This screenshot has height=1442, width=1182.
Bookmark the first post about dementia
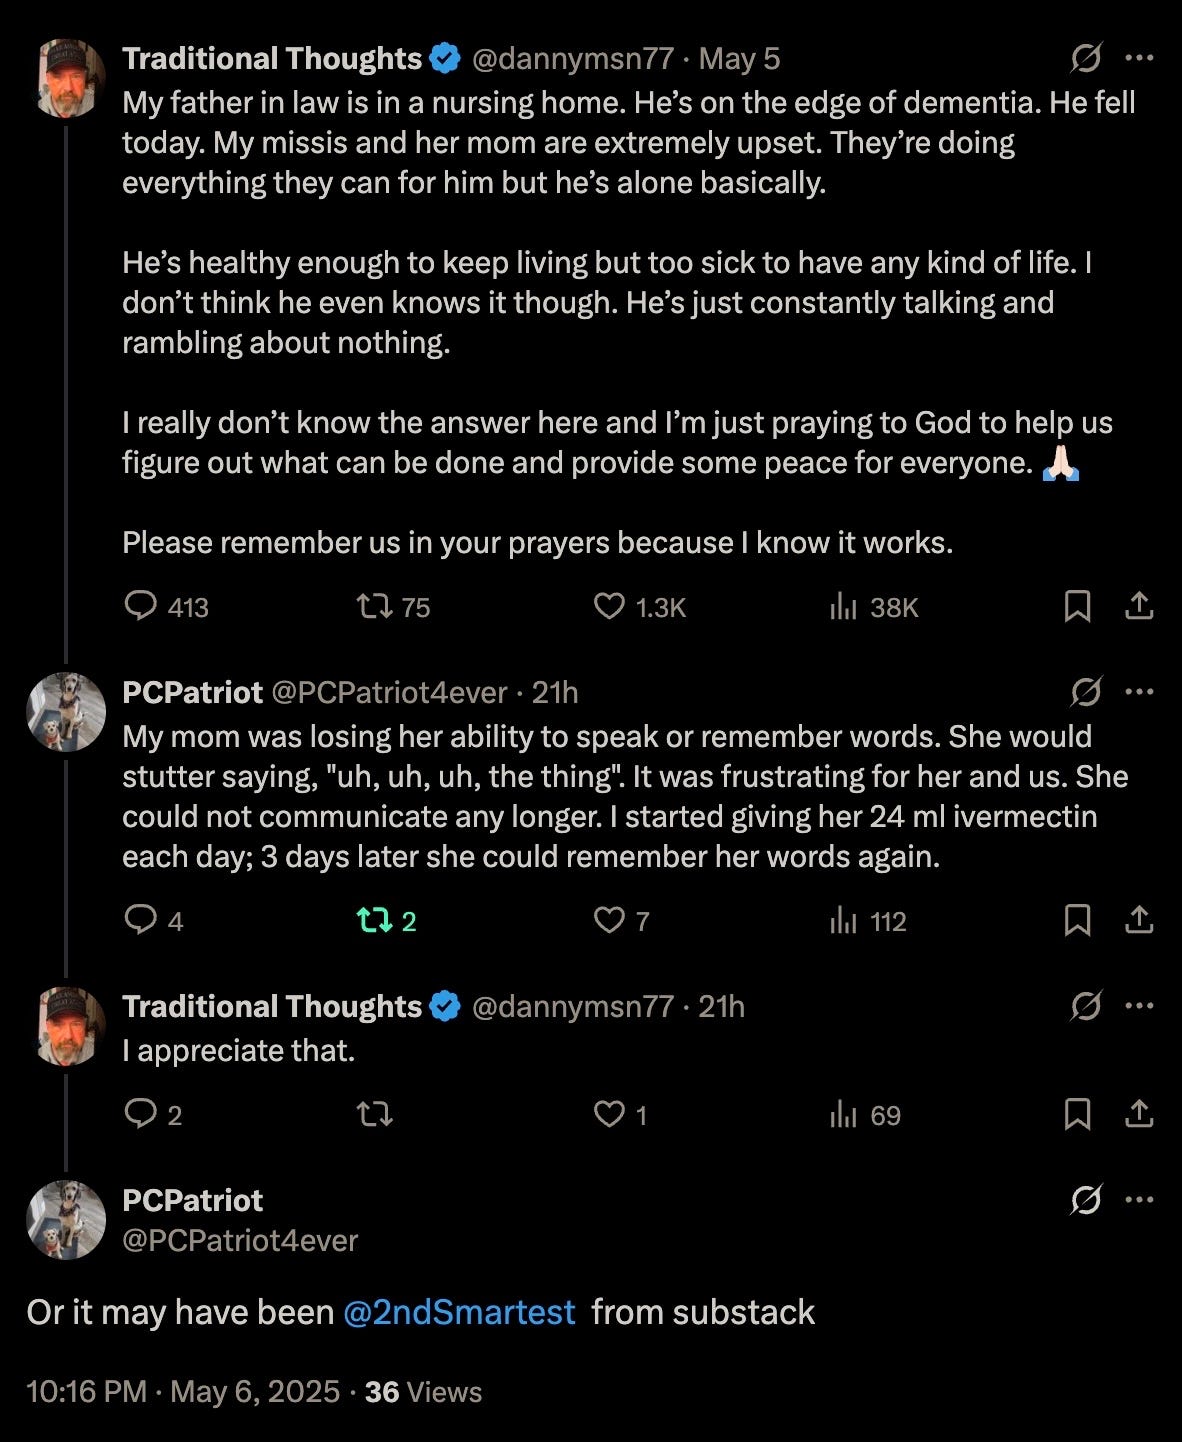point(1077,606)
